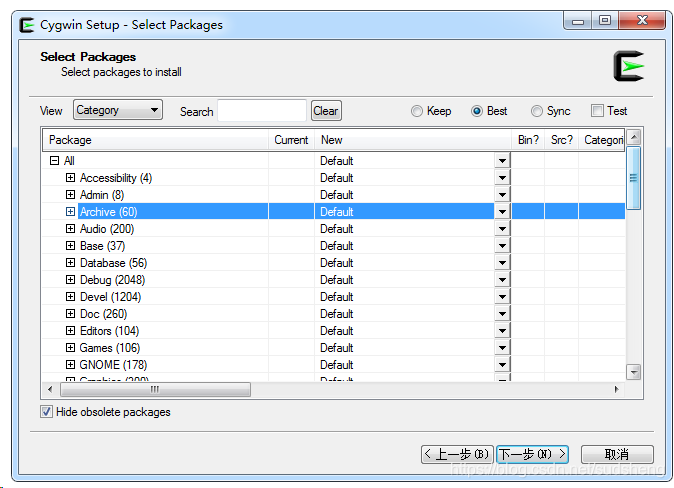Click the Current column header
This screenshot has width=674, height=488.
point(291,140)
